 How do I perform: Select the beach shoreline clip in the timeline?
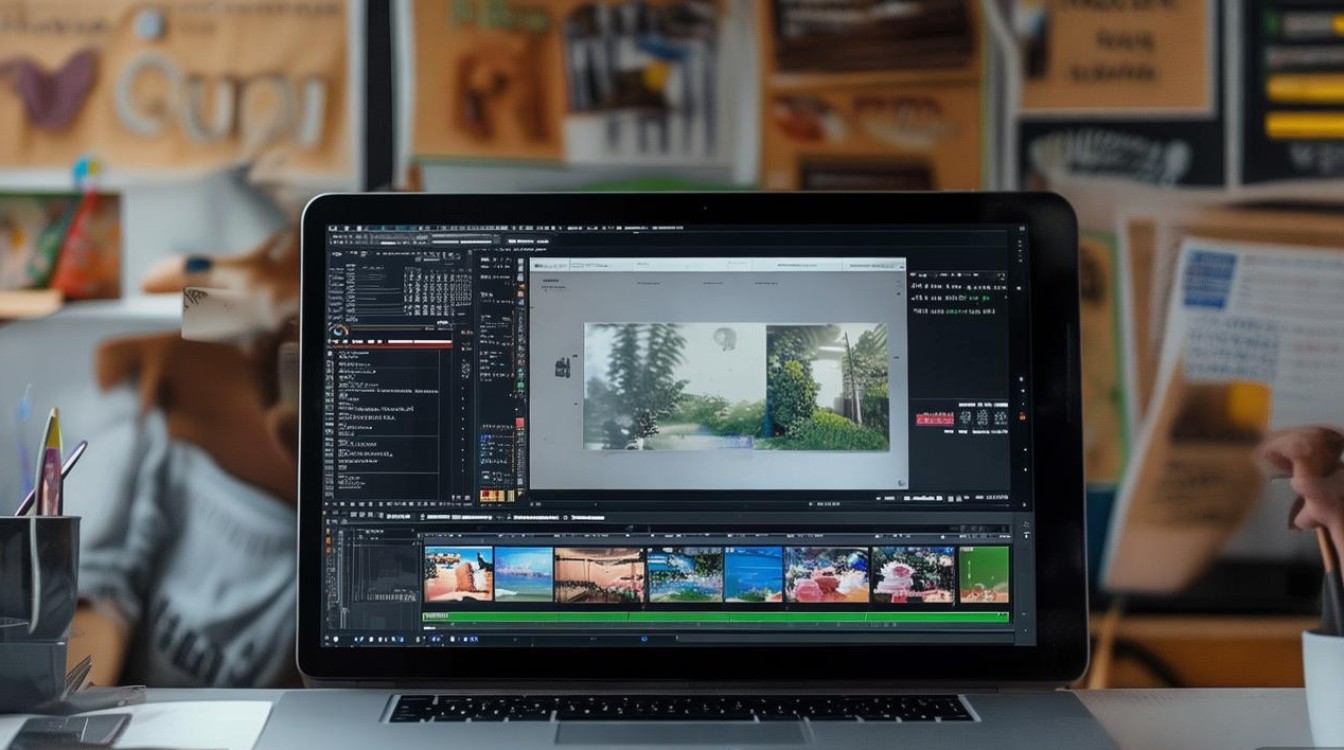[523, 574]
